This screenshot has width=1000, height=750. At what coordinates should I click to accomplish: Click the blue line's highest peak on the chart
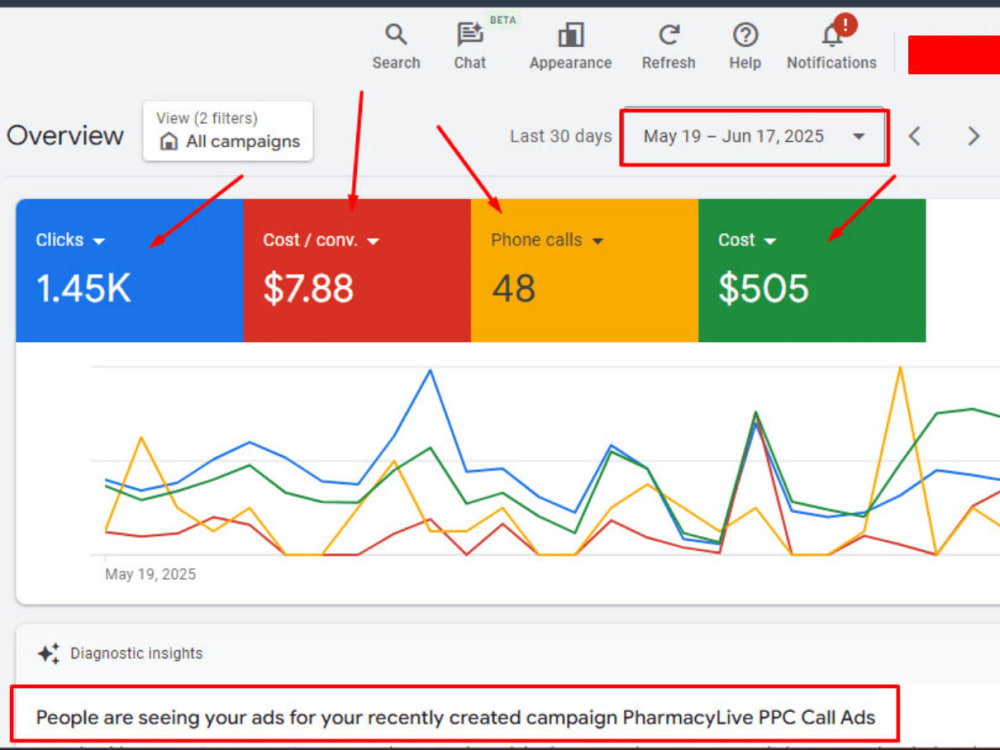pyautogui.click(x=430, y=370)
